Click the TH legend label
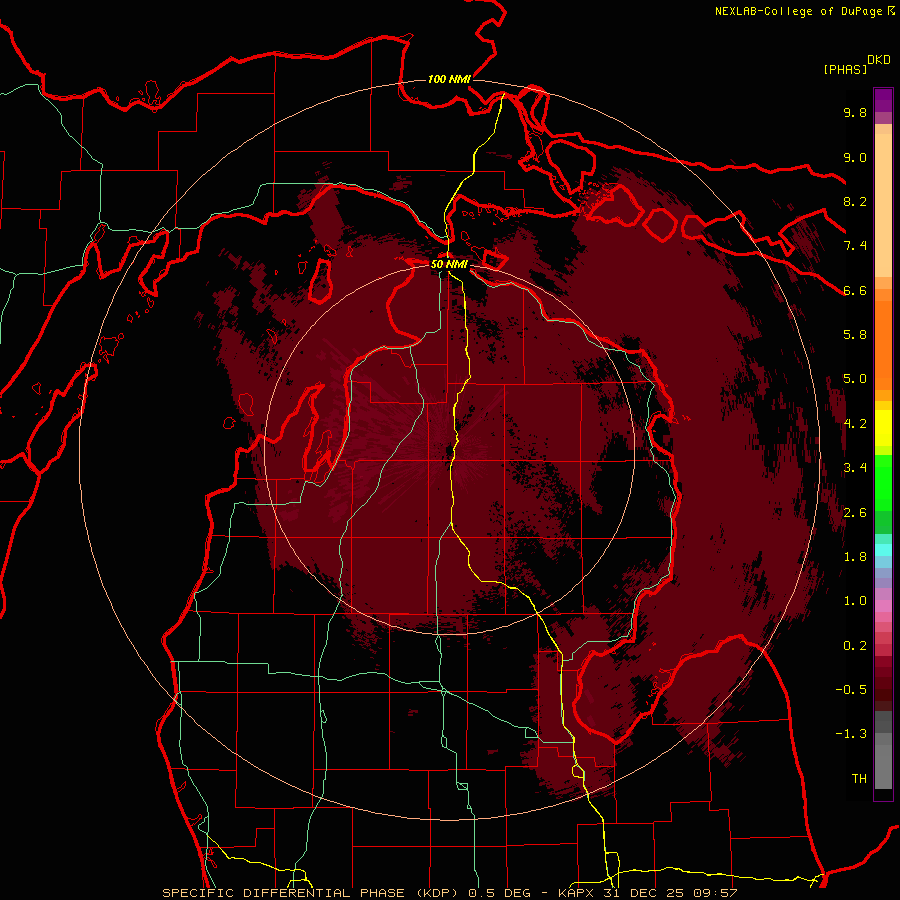The width and height of the screenshot is (900, 900). 859,779
